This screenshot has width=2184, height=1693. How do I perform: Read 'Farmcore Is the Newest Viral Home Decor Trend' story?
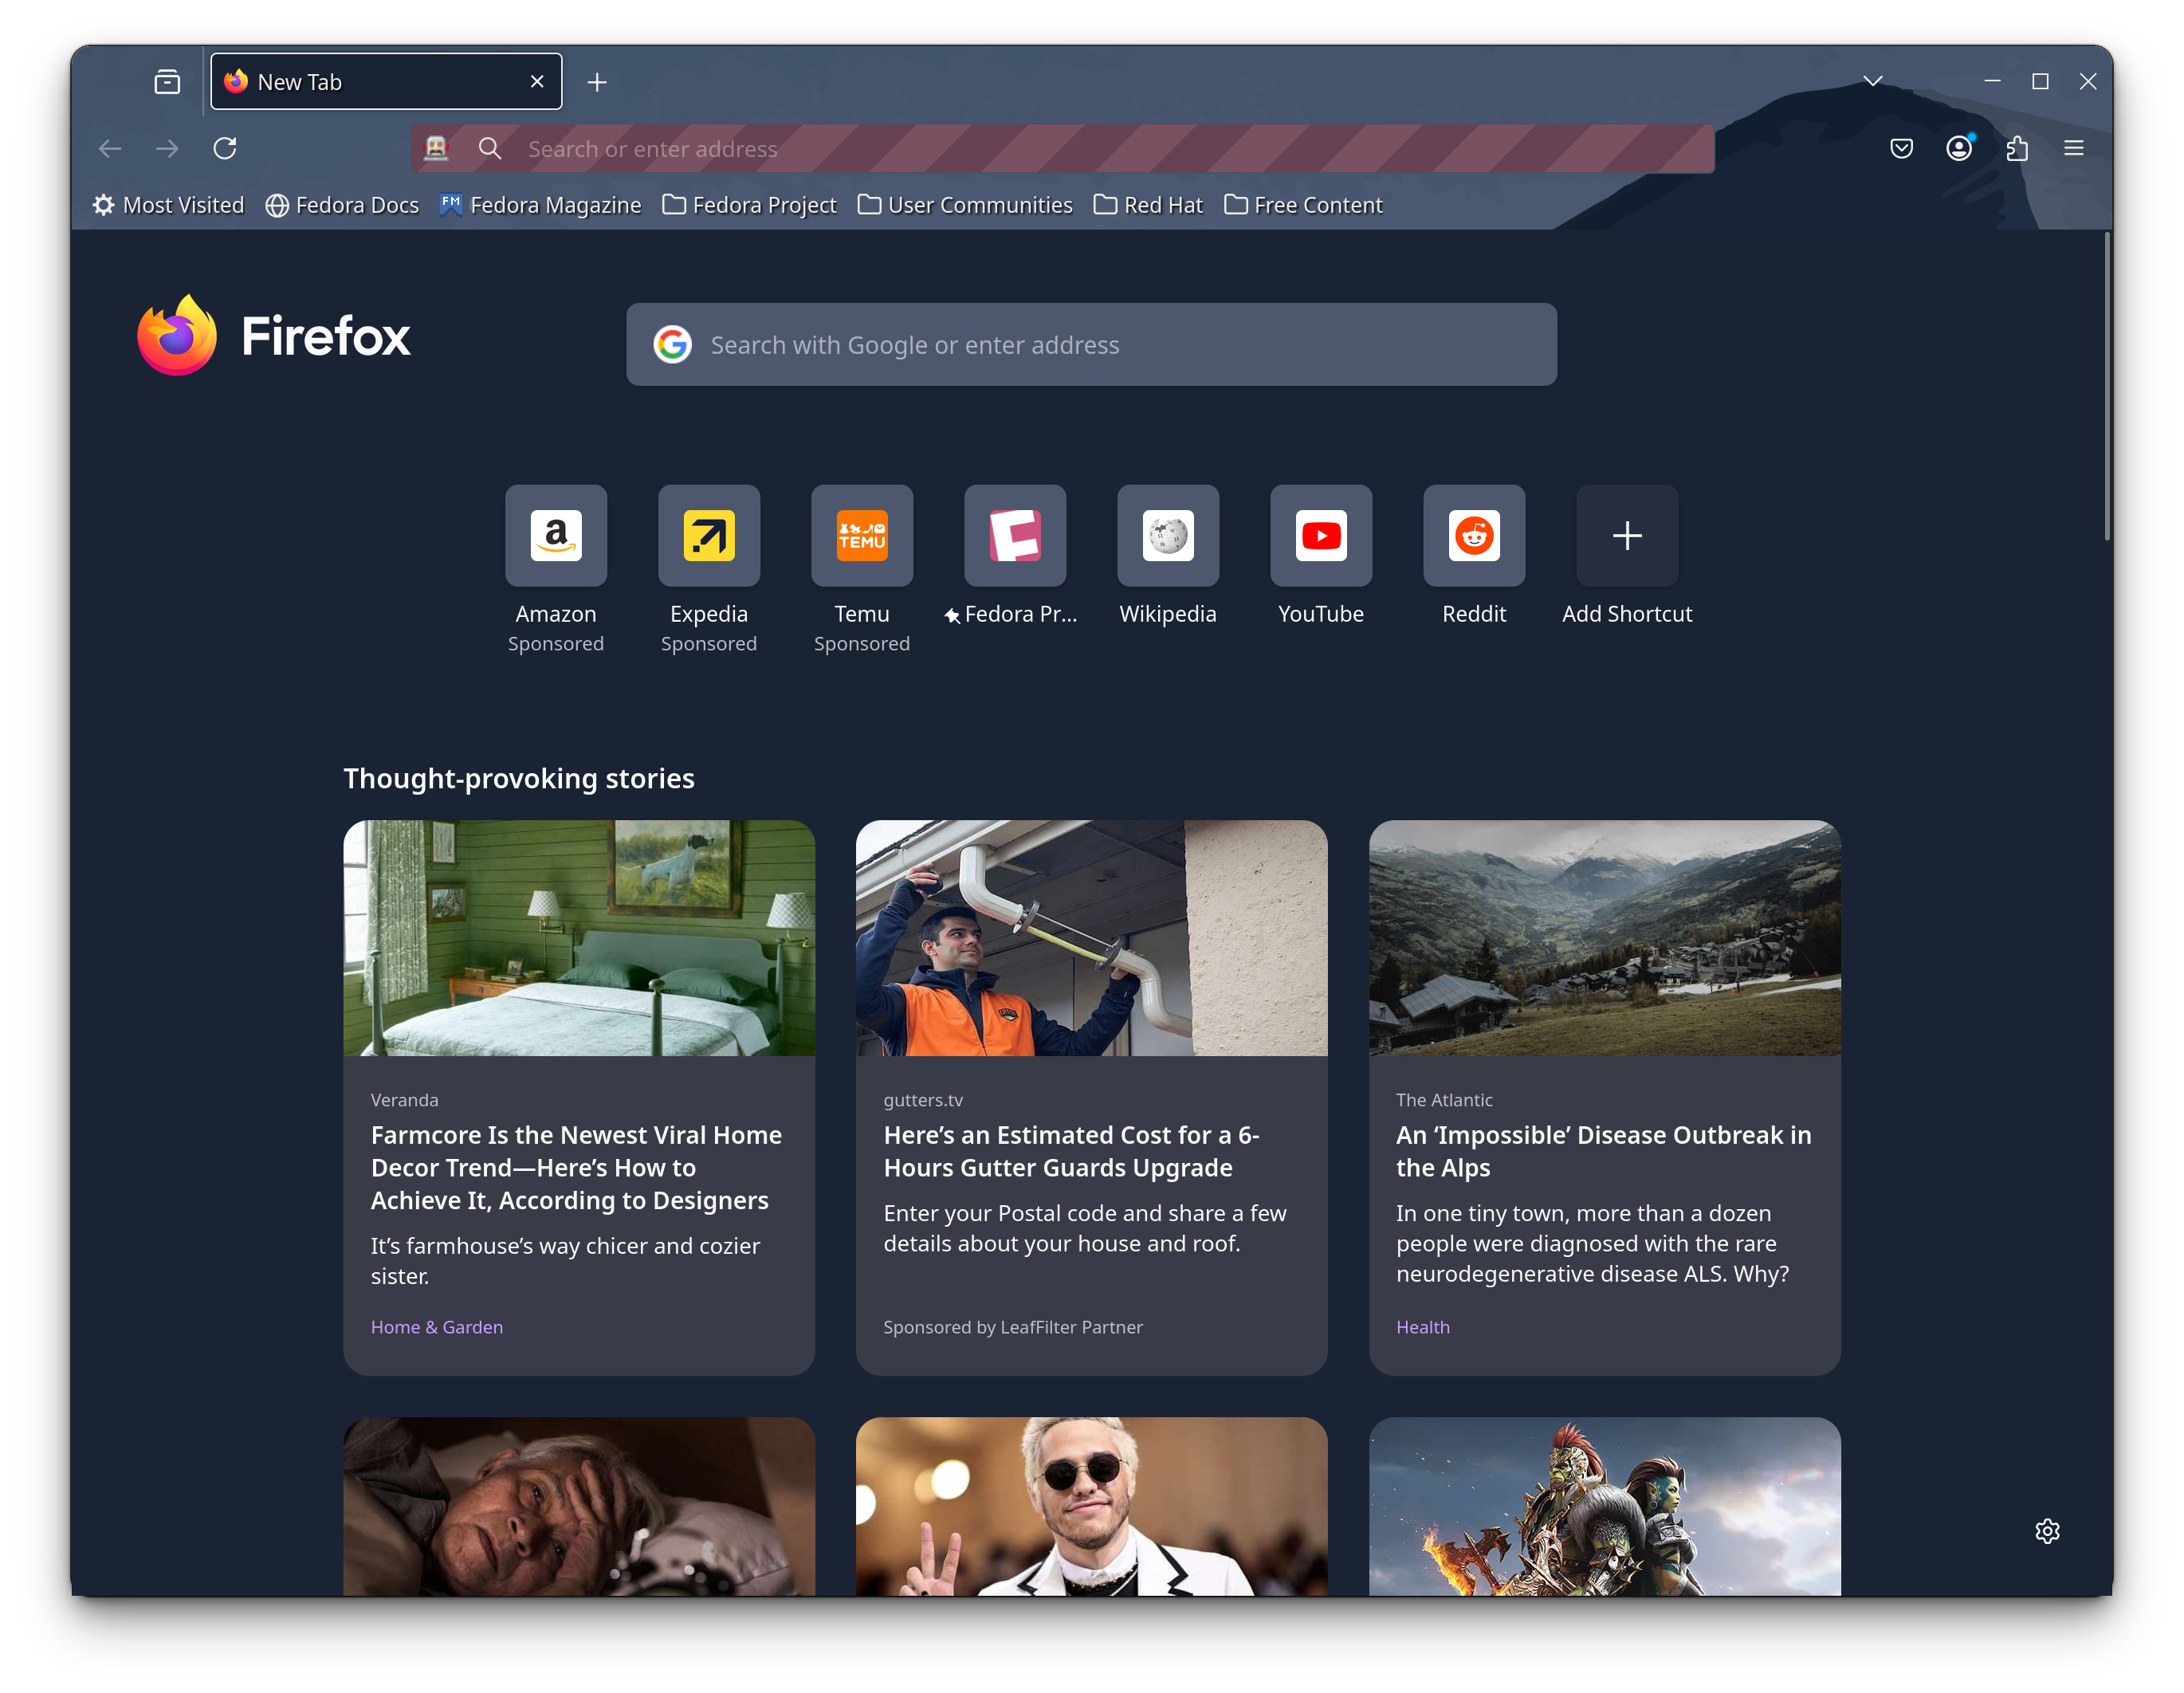576,1167
